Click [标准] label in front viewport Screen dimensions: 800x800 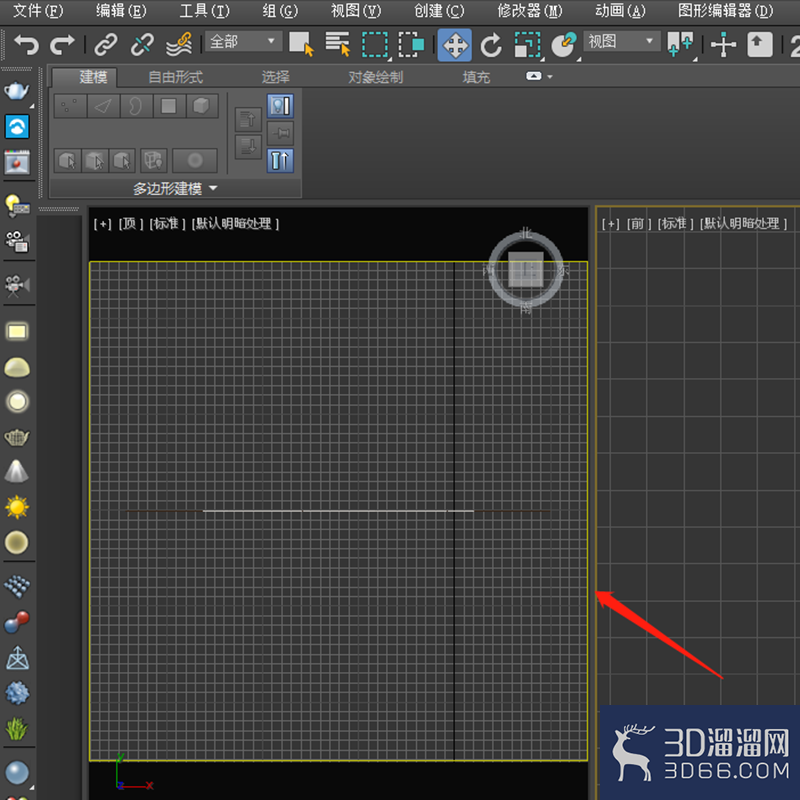tap(676, 223)
